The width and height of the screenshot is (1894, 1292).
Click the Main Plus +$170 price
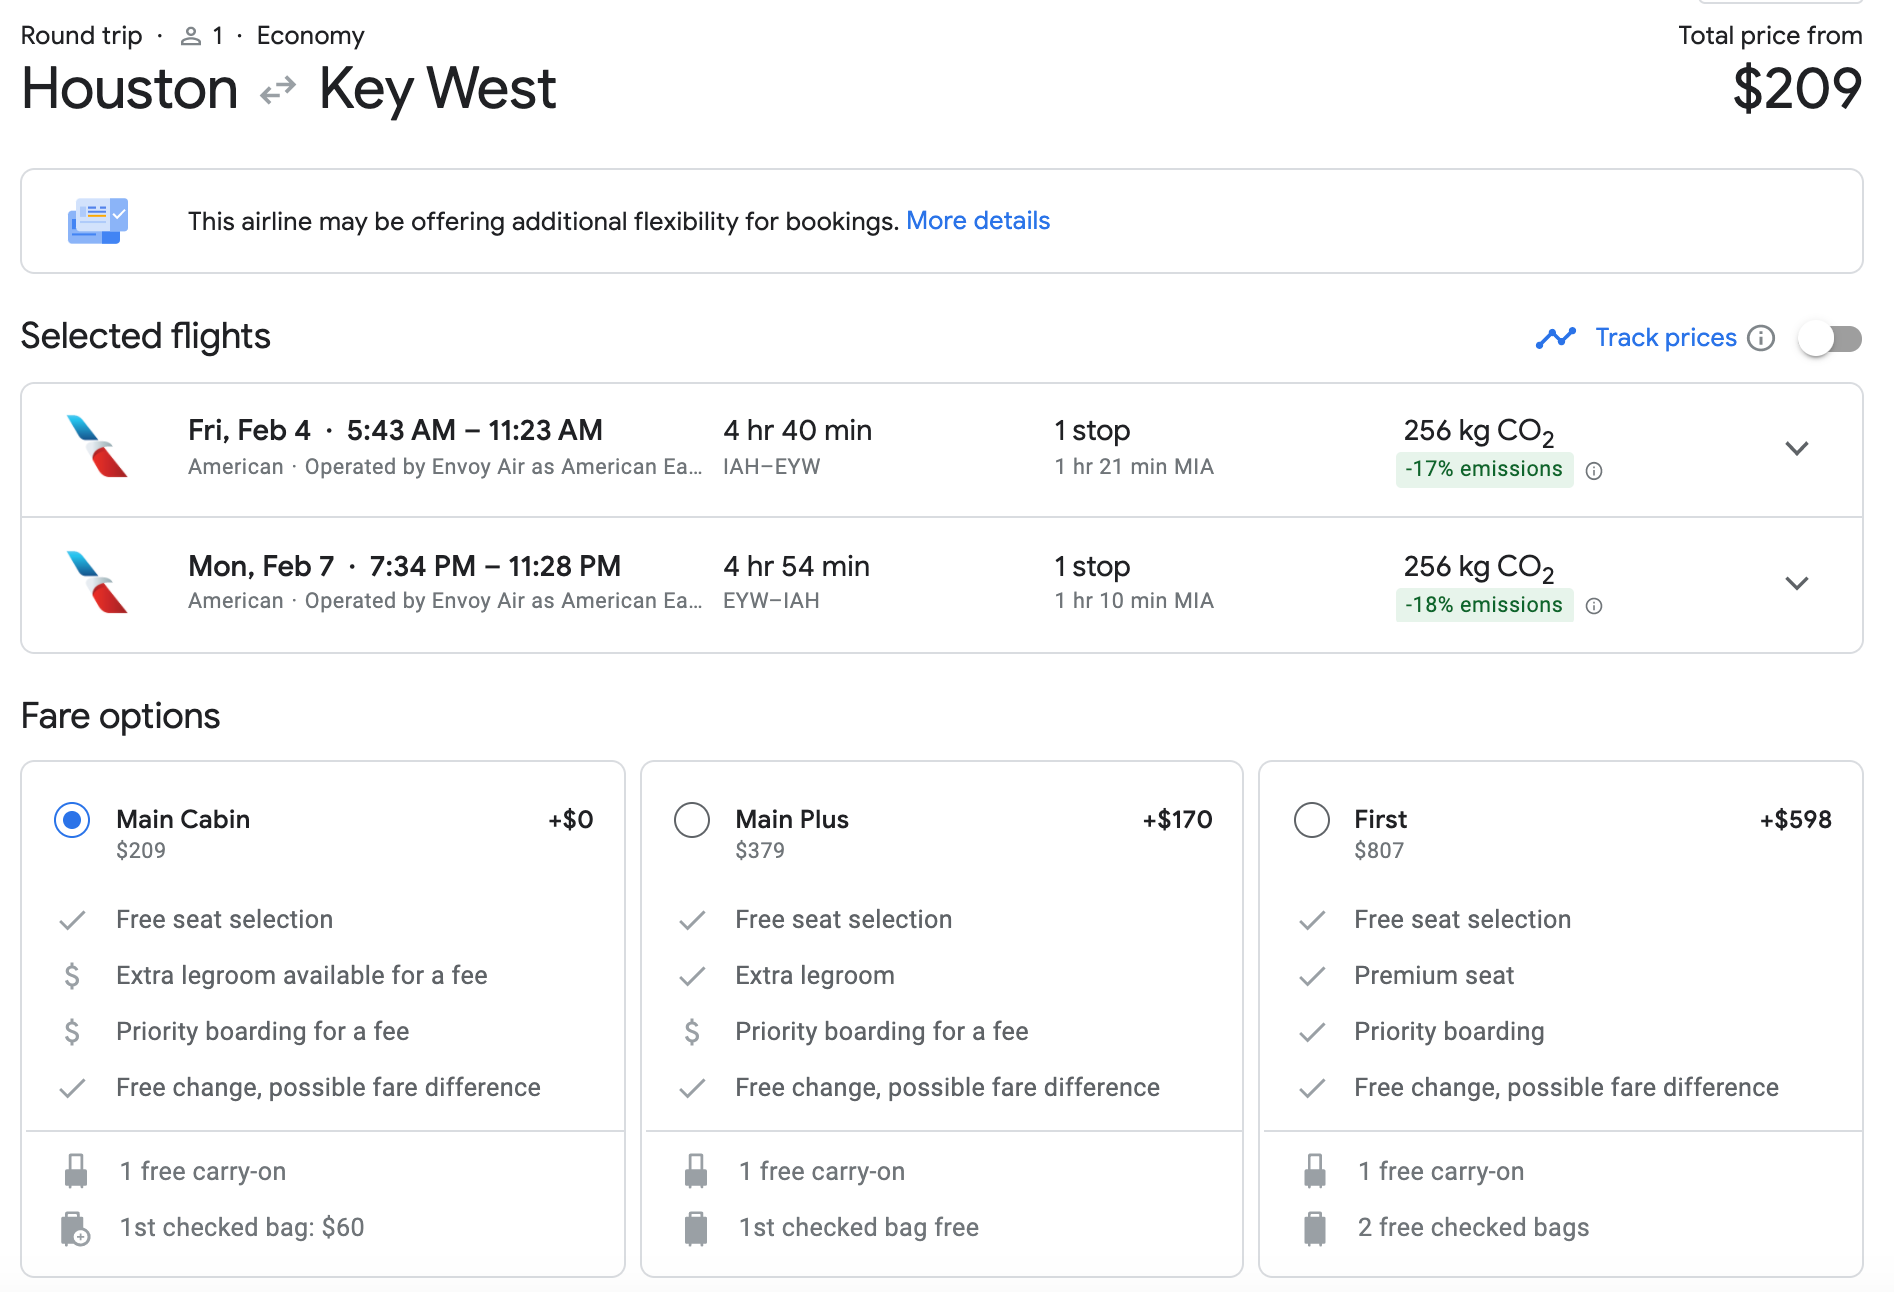[1177, 820]
